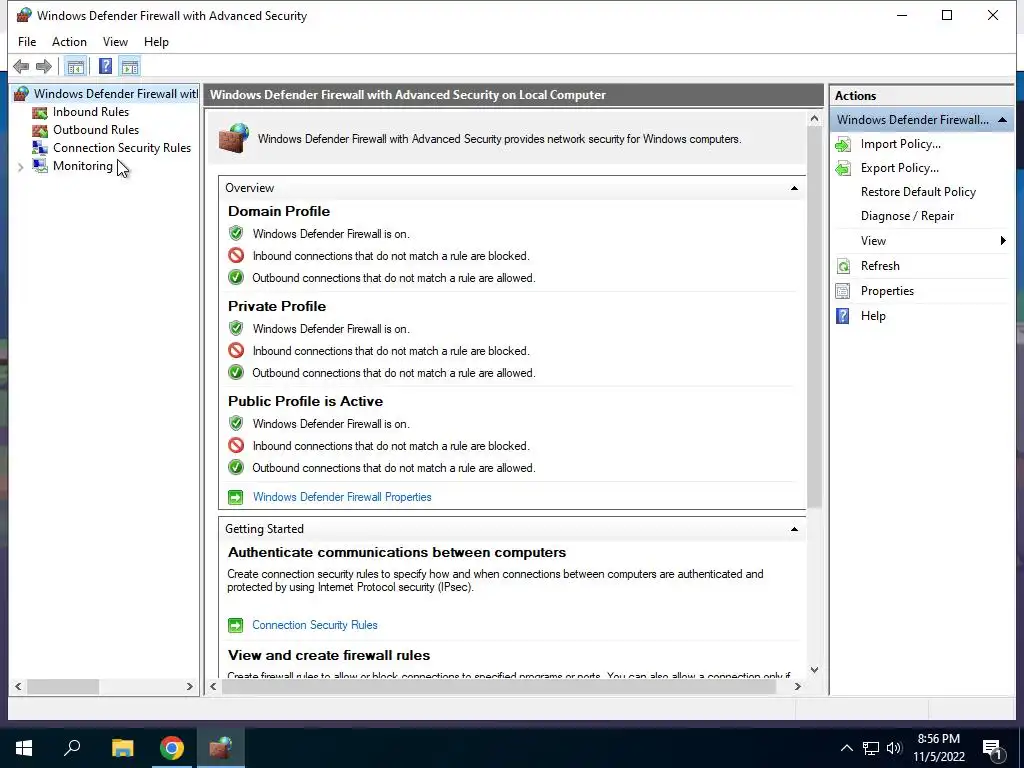Click the Export Policy green arrow icon
Screen dimensions: 1024x768
pyautogui.click(x=843, y=168)
